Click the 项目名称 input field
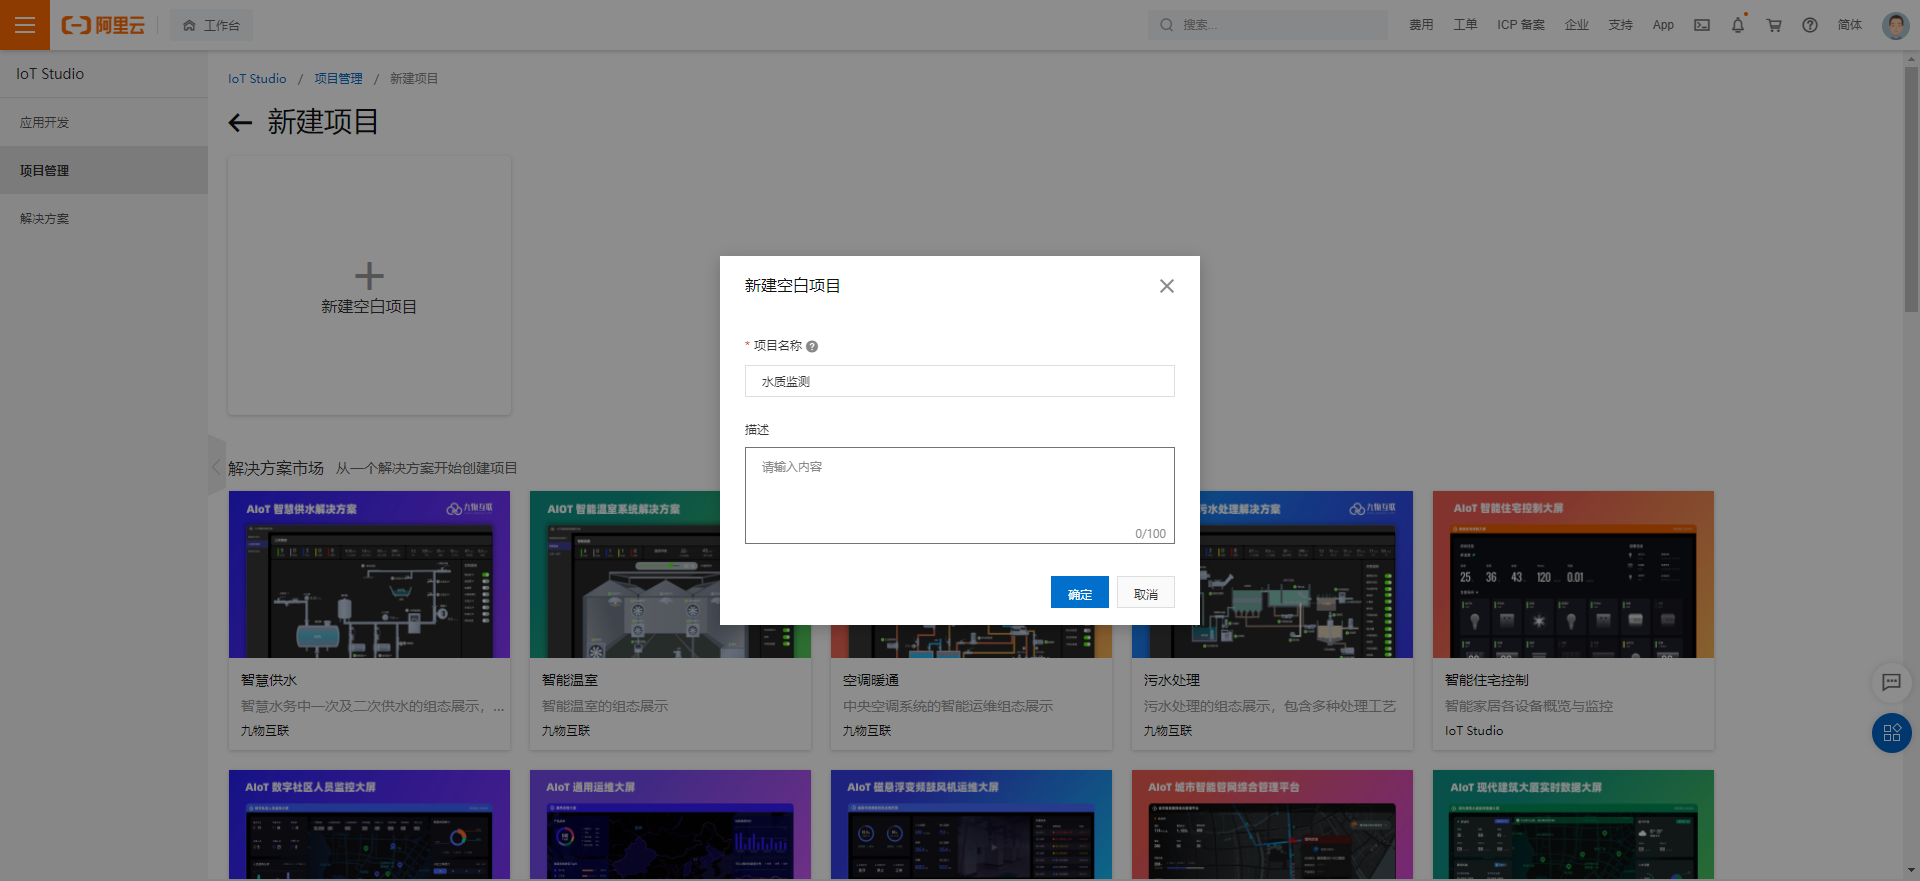The height and width of the screenshot is (881, 1920). click(960, 381)
